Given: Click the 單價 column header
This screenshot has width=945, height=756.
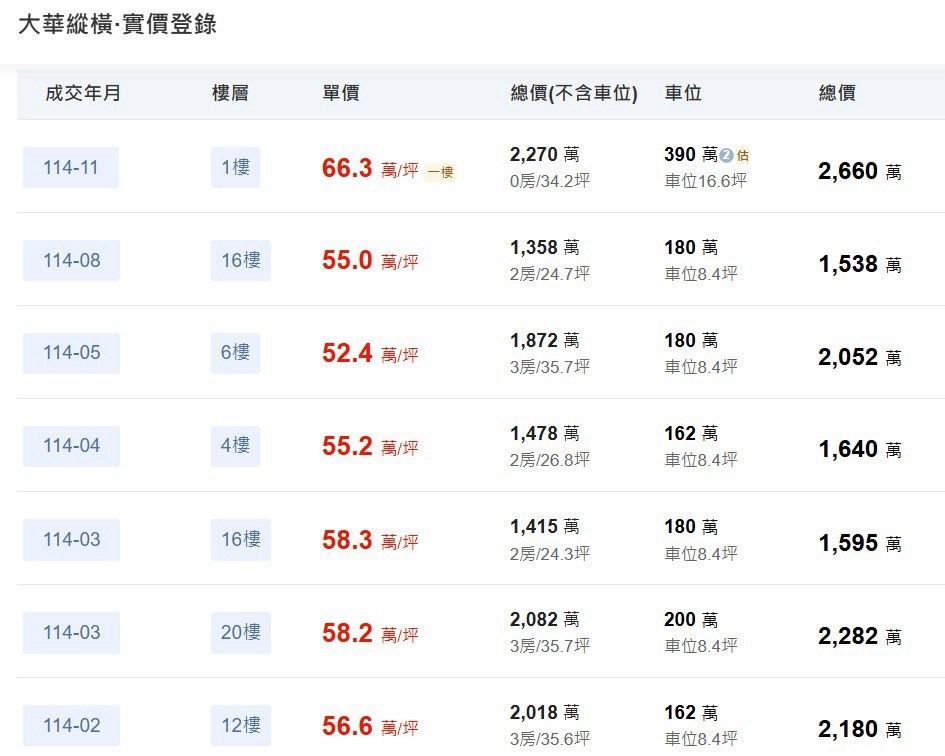Looking at the screenshot, I should tap(340, 93).
